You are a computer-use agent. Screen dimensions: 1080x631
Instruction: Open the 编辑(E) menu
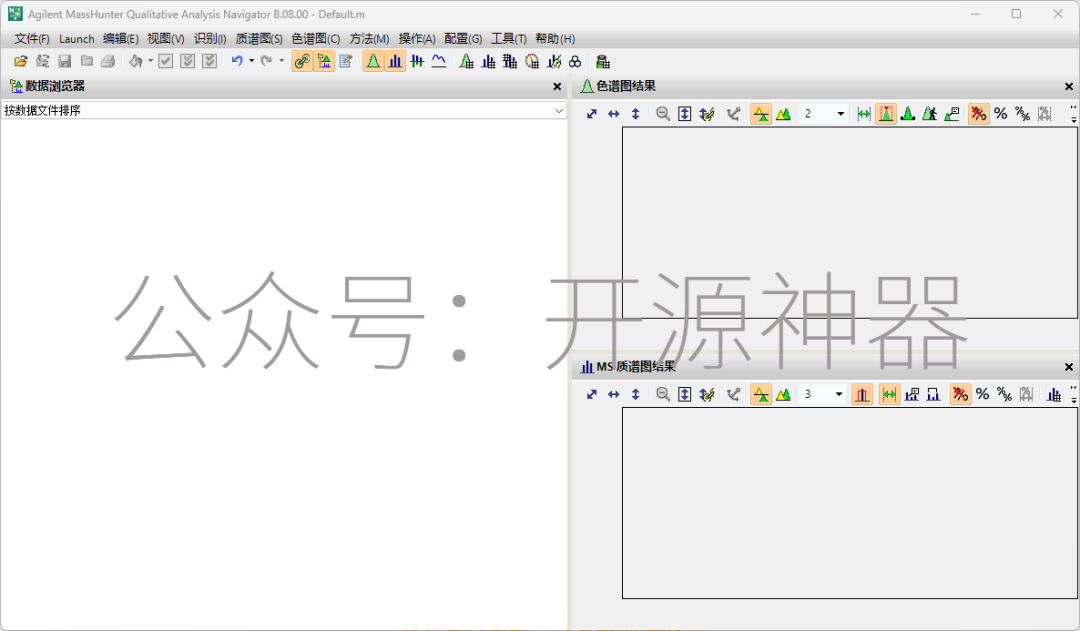(x=121, y=39)
